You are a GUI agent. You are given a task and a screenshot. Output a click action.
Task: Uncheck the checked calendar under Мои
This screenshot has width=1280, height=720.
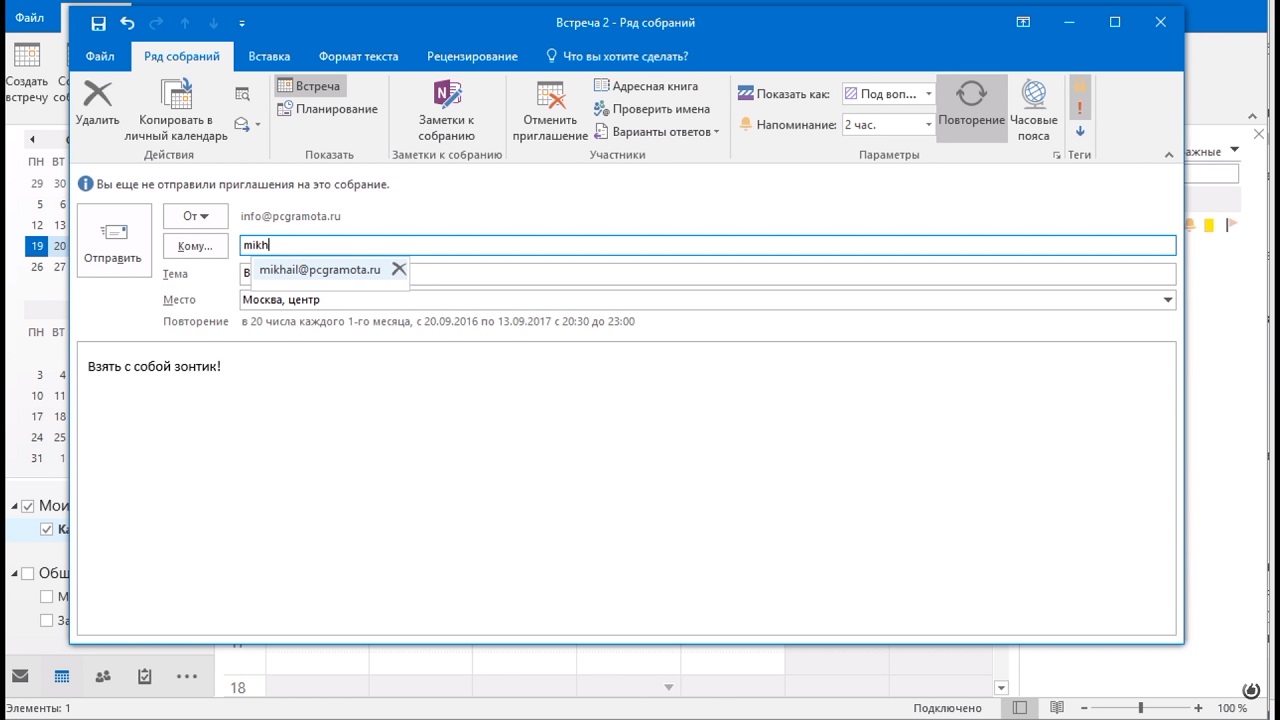point(46,530)
